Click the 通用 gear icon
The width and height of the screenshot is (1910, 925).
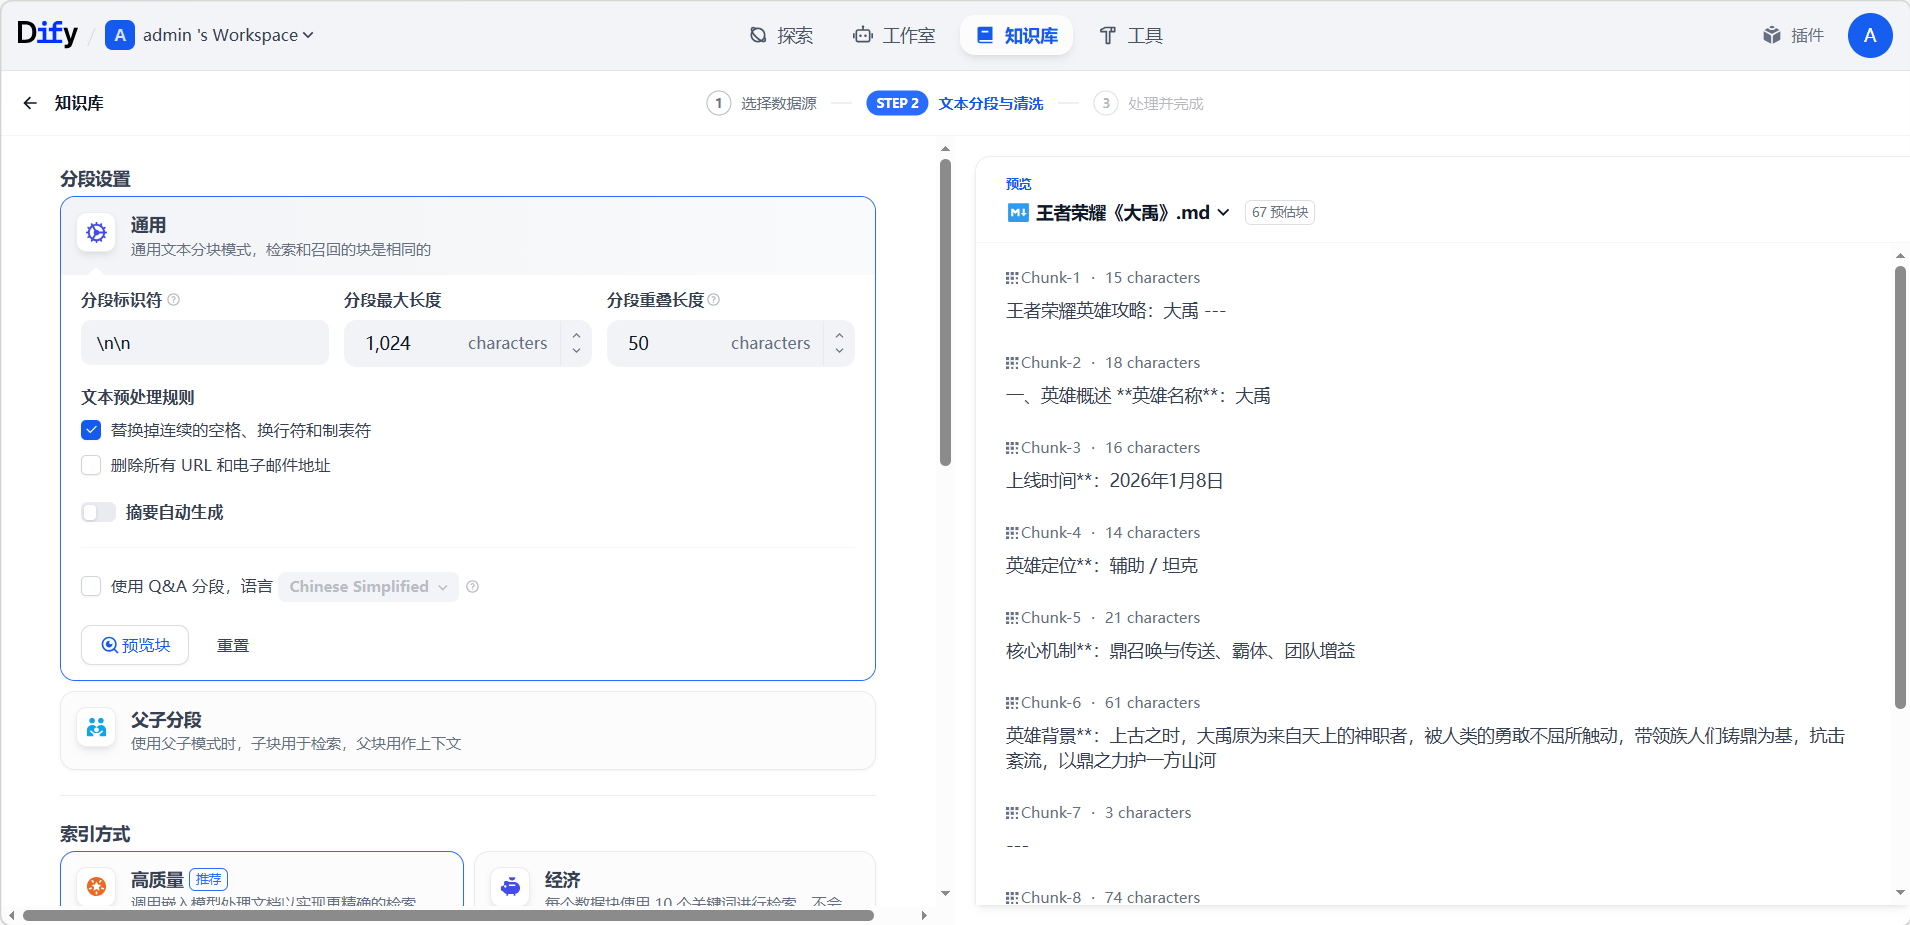pyautogui.click(x=96, y=232)
